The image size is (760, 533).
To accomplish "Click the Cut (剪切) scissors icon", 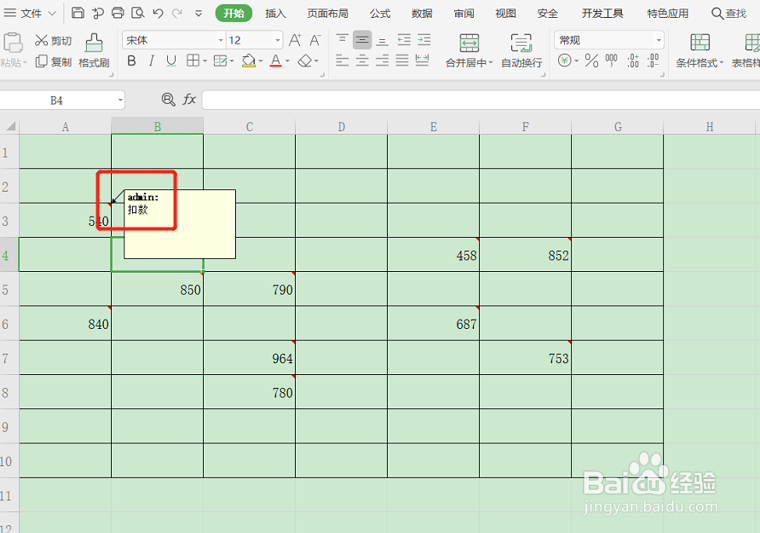I will [41, 40].
